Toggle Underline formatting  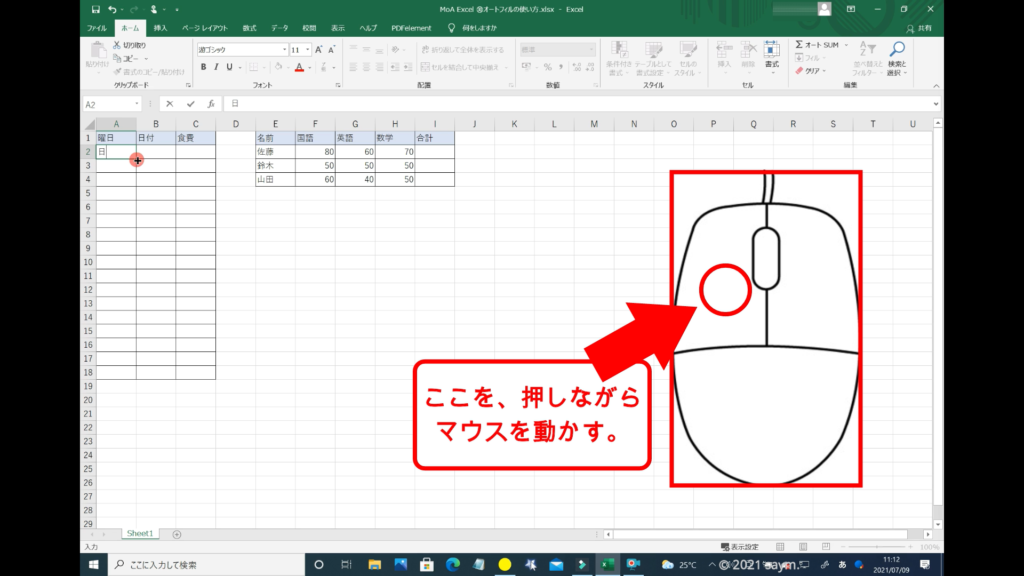coord(229,67)
